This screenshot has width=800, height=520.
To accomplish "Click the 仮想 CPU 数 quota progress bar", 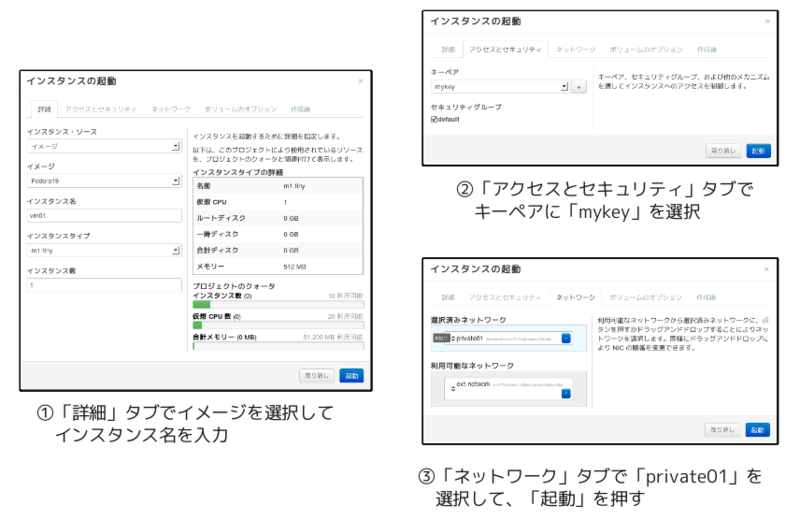I will [278, 325].
